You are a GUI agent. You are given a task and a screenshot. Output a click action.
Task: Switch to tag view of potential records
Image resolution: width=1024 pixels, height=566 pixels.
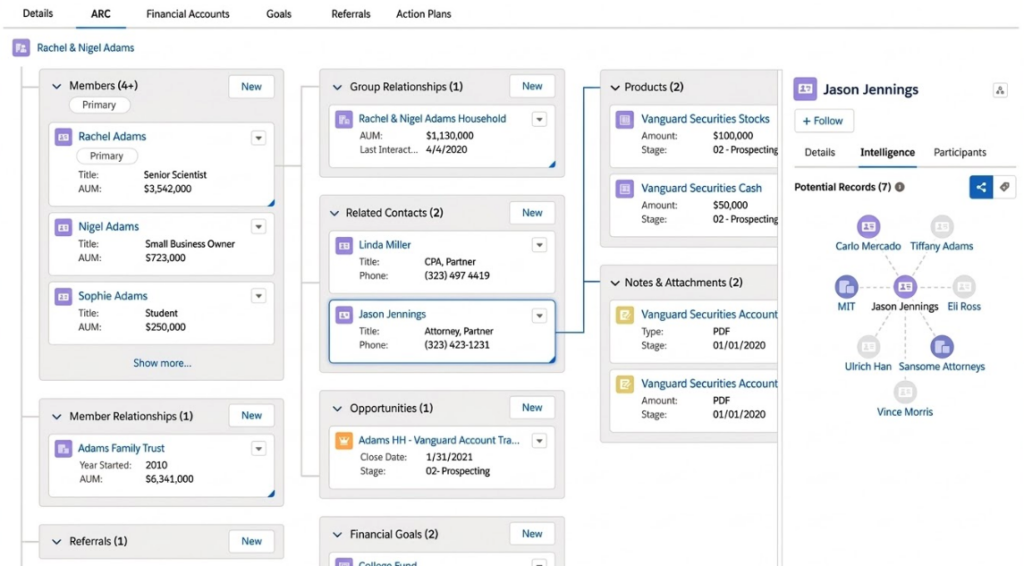1004,187
